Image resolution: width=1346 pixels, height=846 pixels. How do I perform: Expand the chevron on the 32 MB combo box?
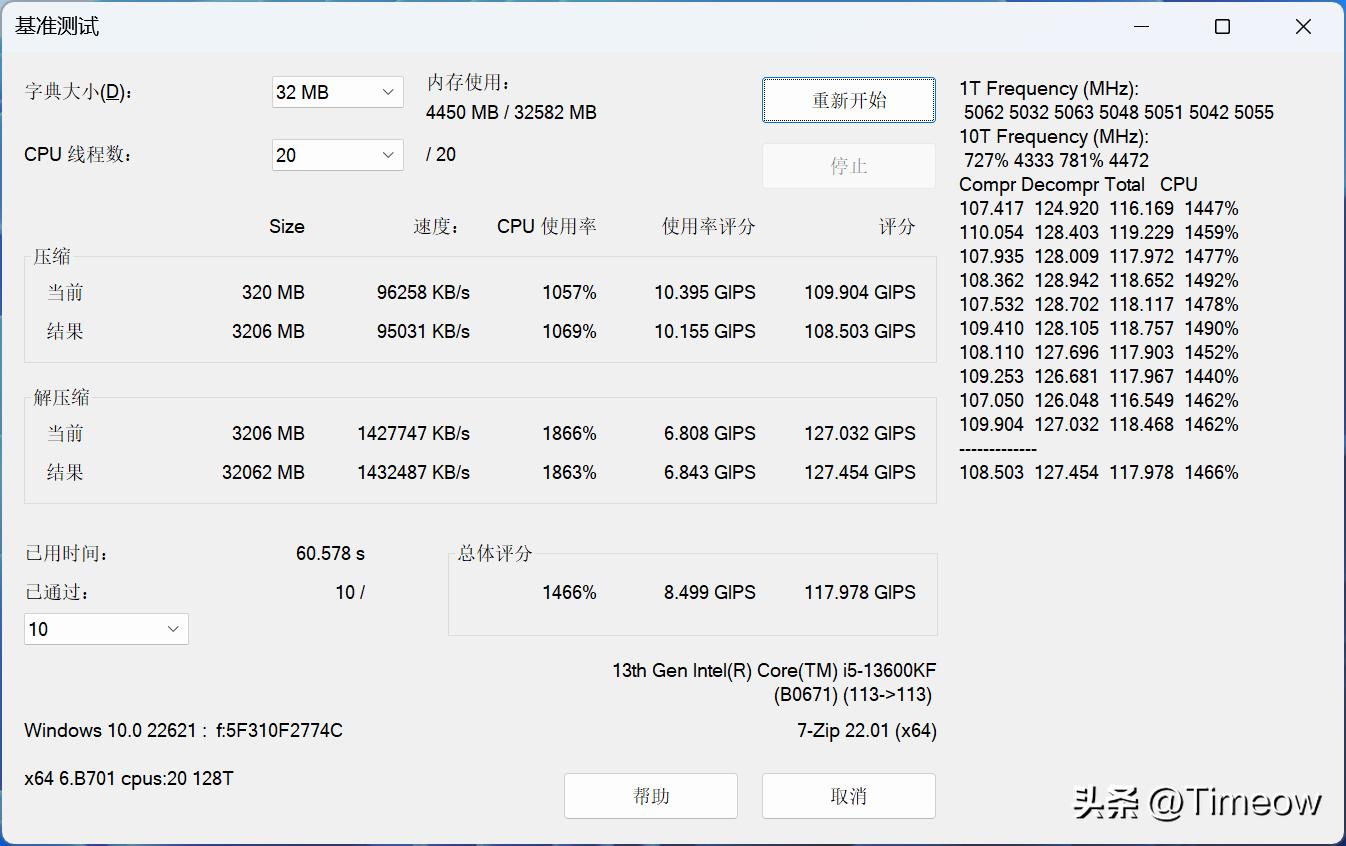(389, 92)
